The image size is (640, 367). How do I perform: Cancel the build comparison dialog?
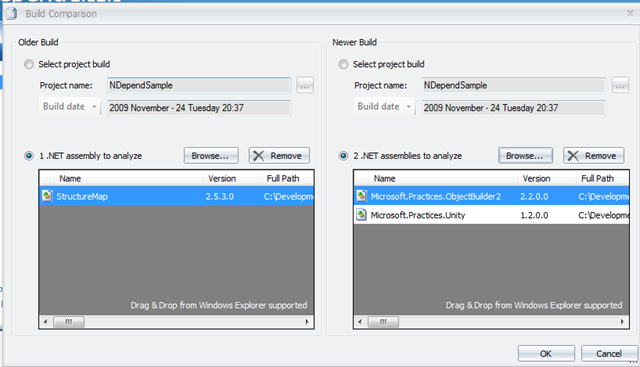(609, 354)
